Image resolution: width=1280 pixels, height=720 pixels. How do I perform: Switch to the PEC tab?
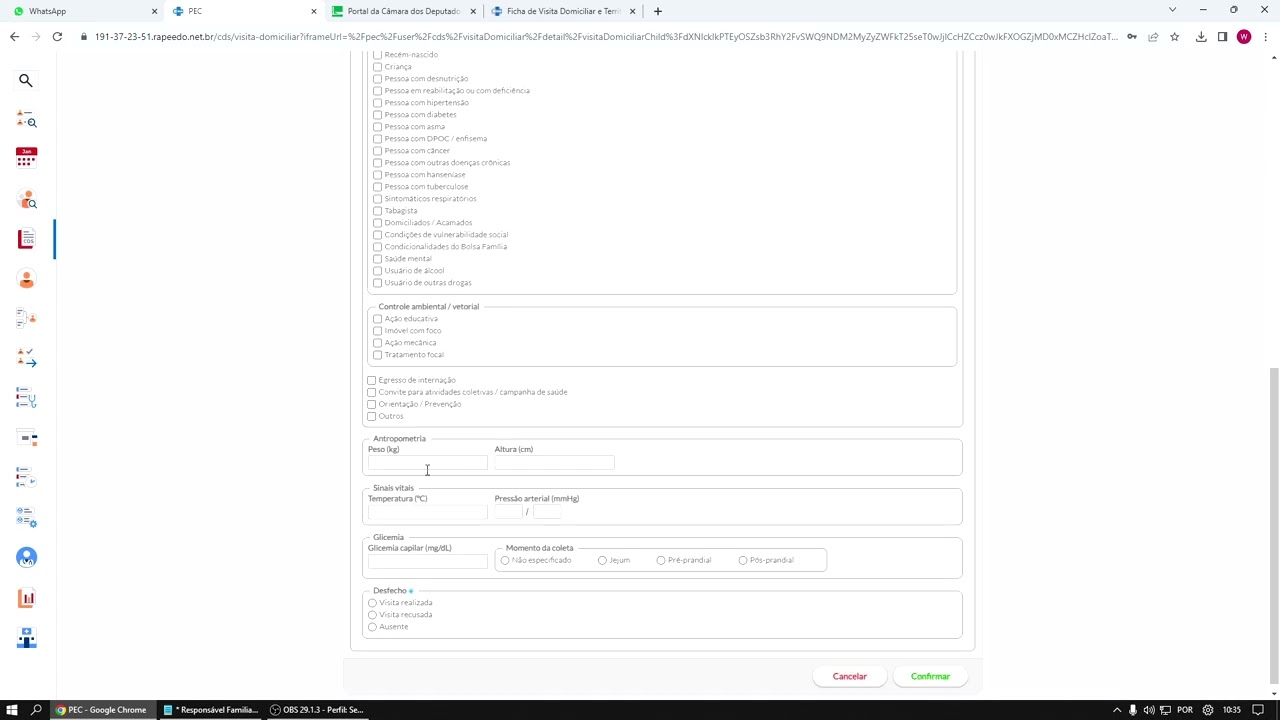click(244, 11)
